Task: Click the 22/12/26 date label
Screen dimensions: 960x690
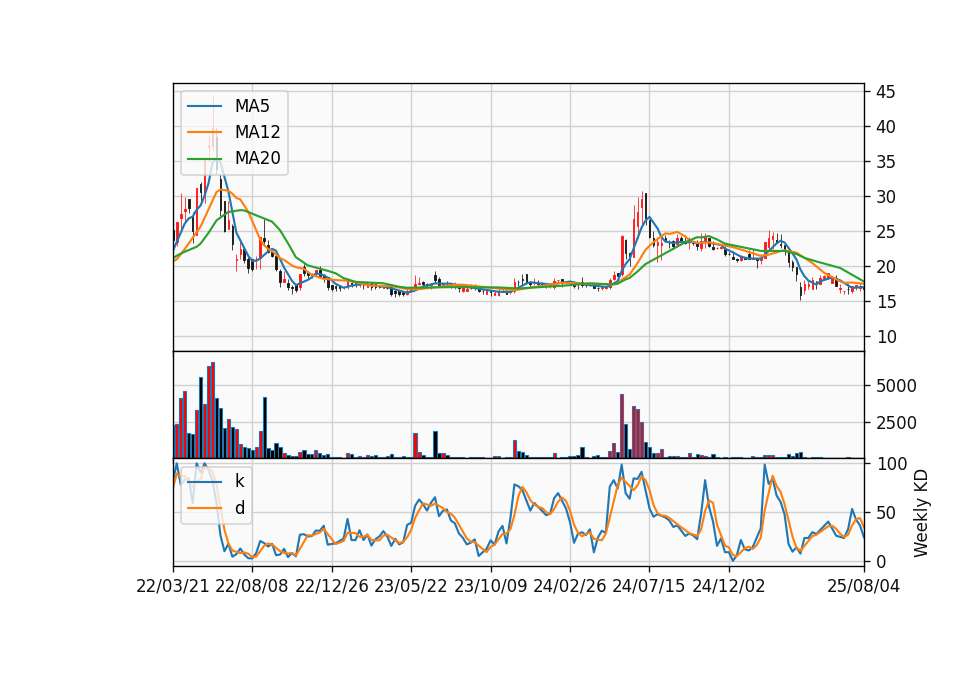Action: pyautogui.click(x=332, y=586)
